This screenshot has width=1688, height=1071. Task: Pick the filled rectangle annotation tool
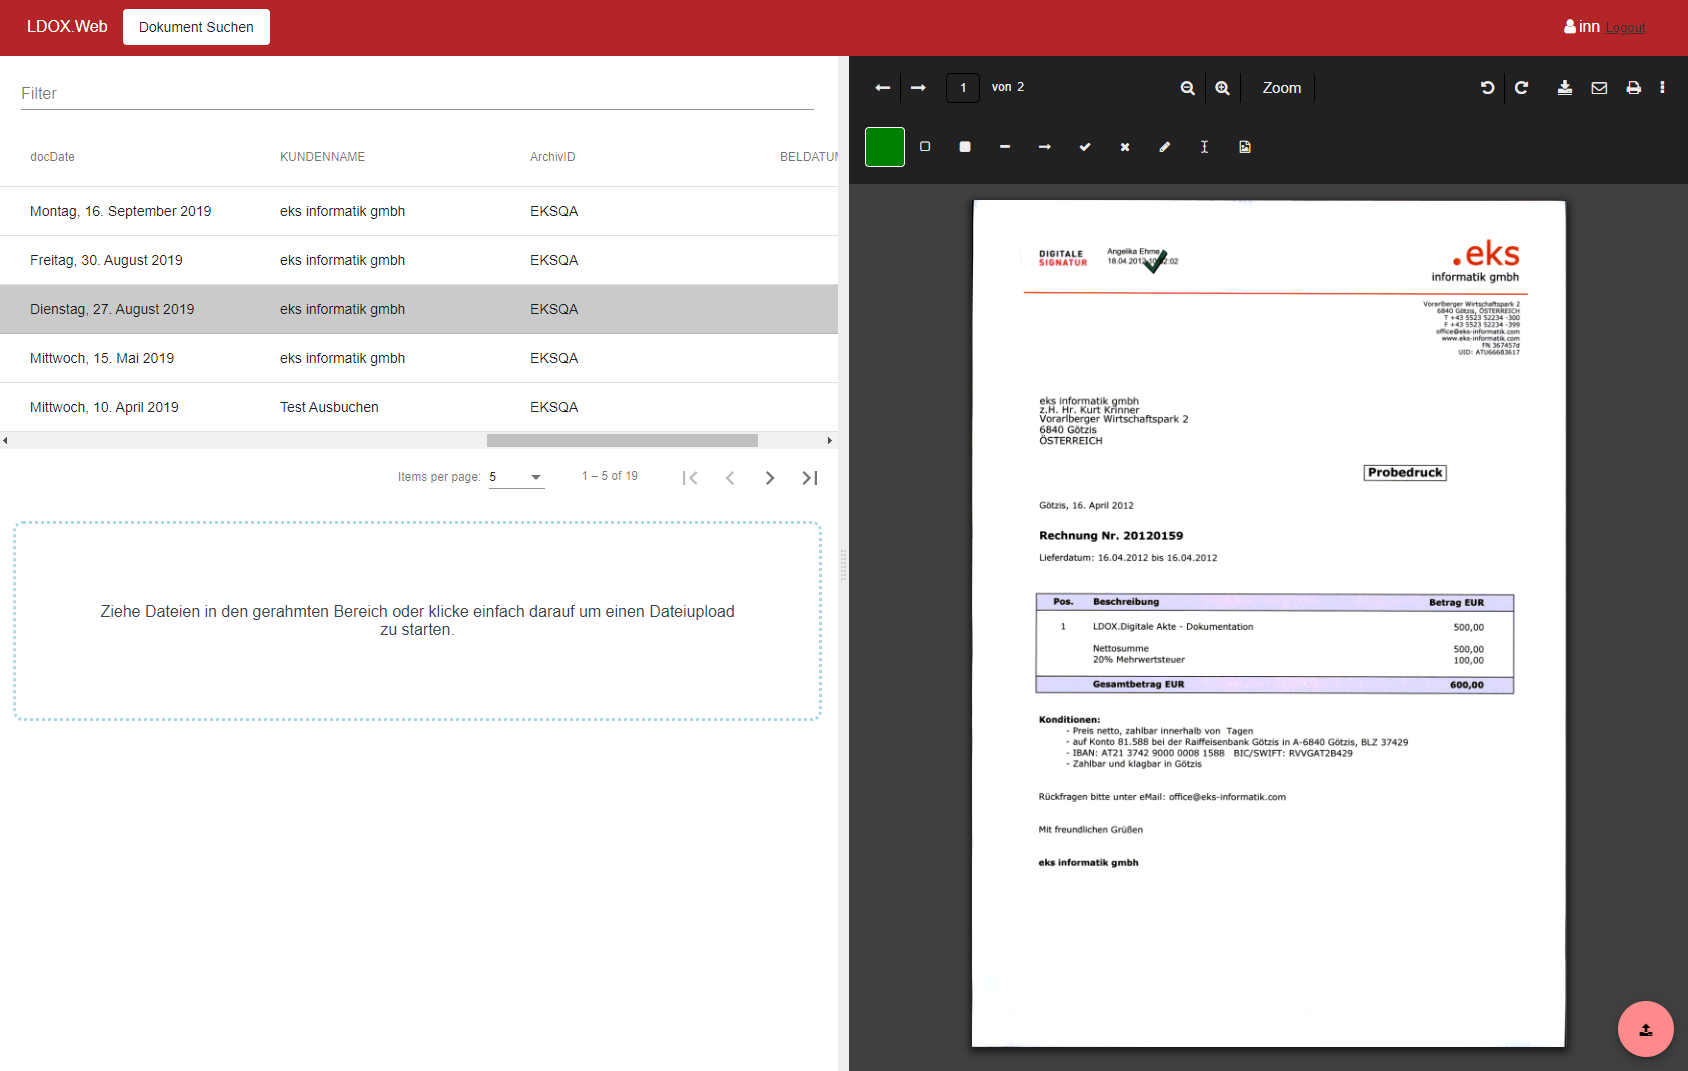(965, 147)
